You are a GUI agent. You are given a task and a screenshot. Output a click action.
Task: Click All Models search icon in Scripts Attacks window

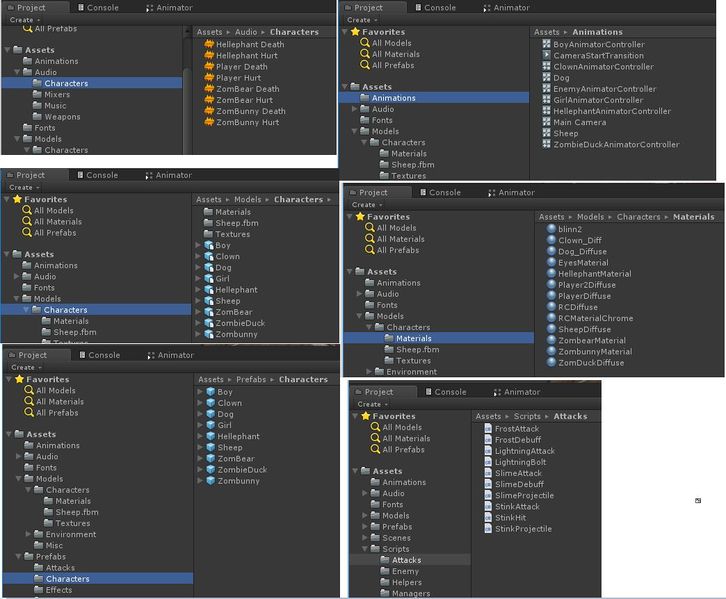pyautogui.click(x=376, y=427)
